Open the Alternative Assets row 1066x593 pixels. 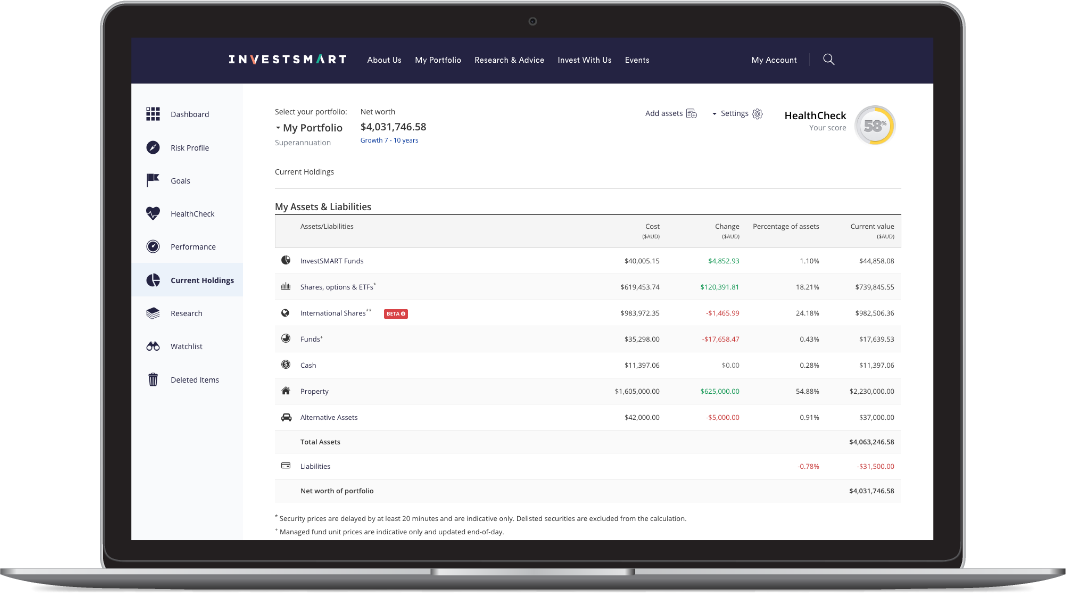[329, 418]
